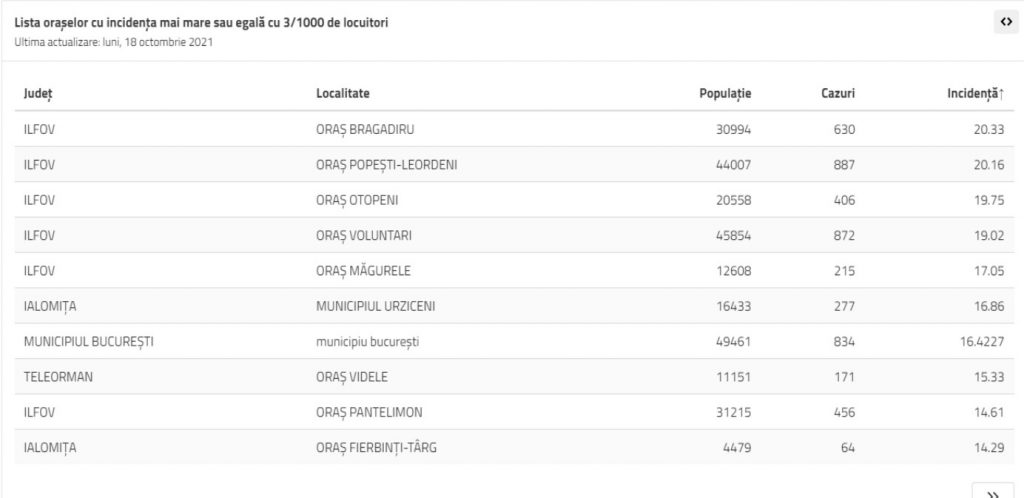Select the TELEORMAN county cell

[58, 377]
